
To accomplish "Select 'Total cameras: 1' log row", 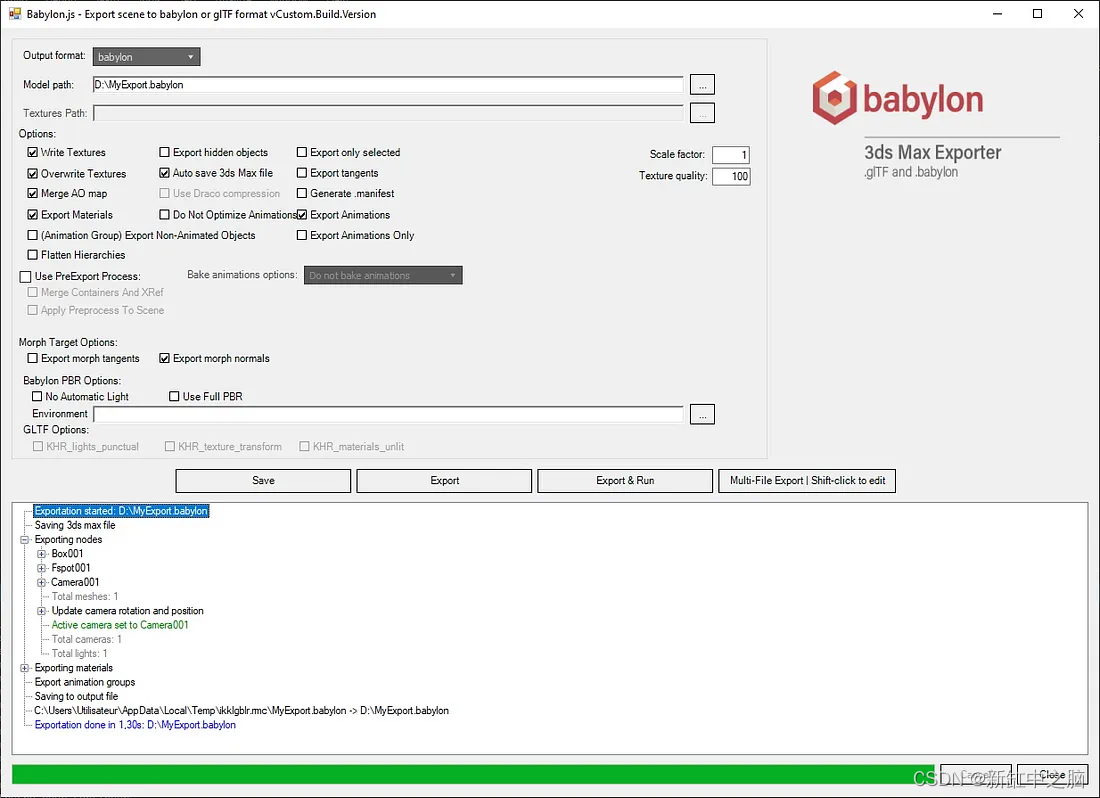I will click(x=86, y=640).
